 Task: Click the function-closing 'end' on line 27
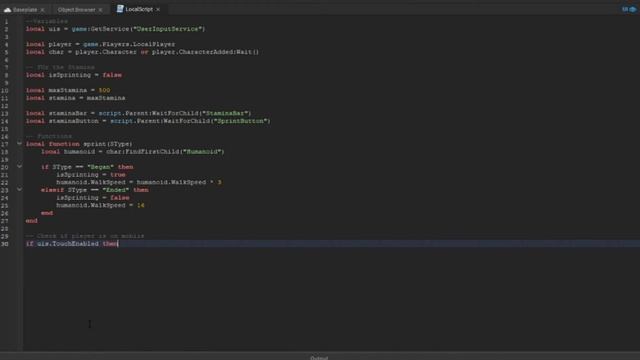coord(31,220)
